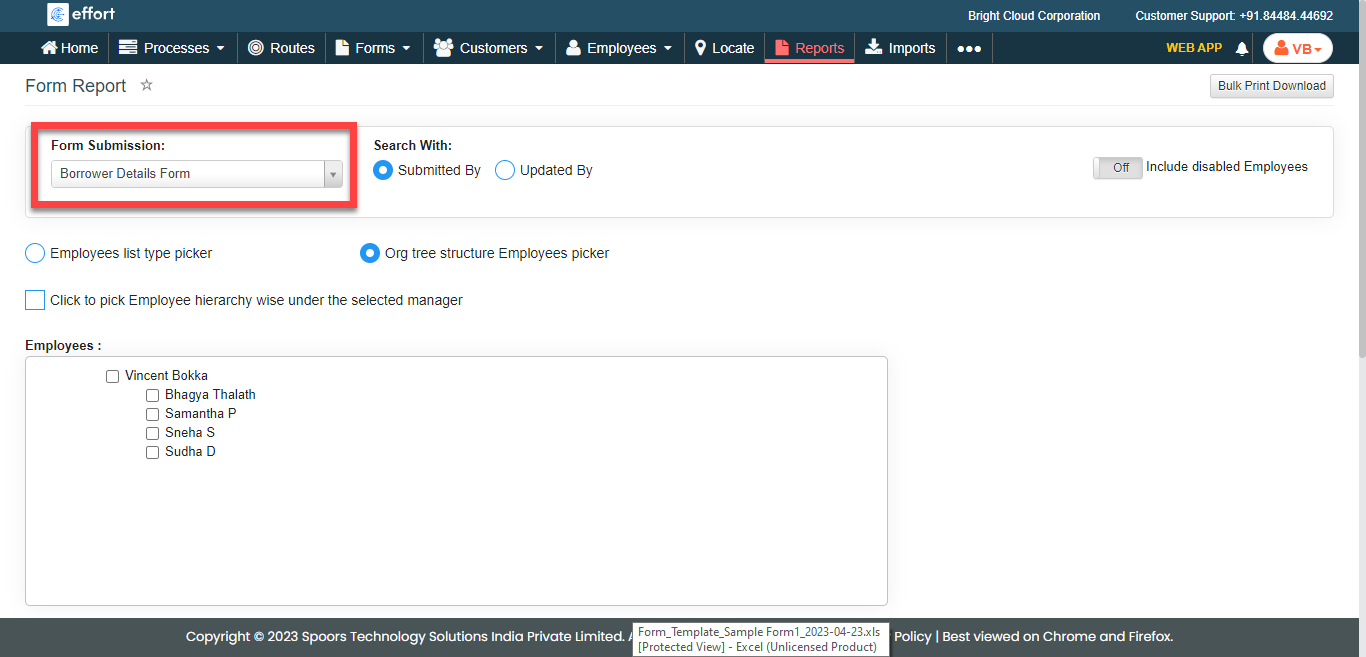1366x657 pixels.
Task: Open the Form Submission dropdown
Action: point(197,174)
